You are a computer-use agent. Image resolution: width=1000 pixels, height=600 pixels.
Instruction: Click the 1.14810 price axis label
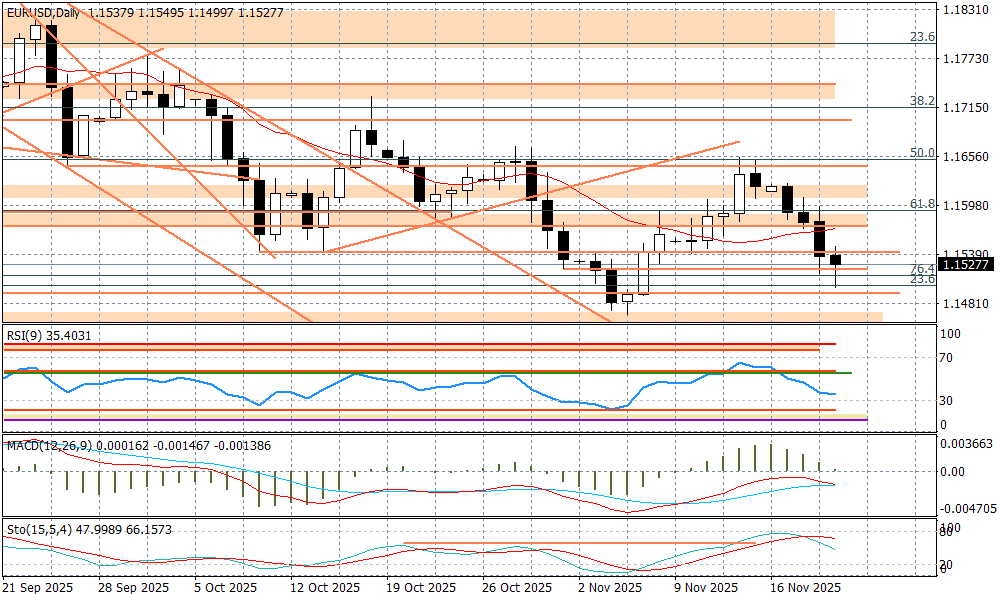[x=966, y=303]
